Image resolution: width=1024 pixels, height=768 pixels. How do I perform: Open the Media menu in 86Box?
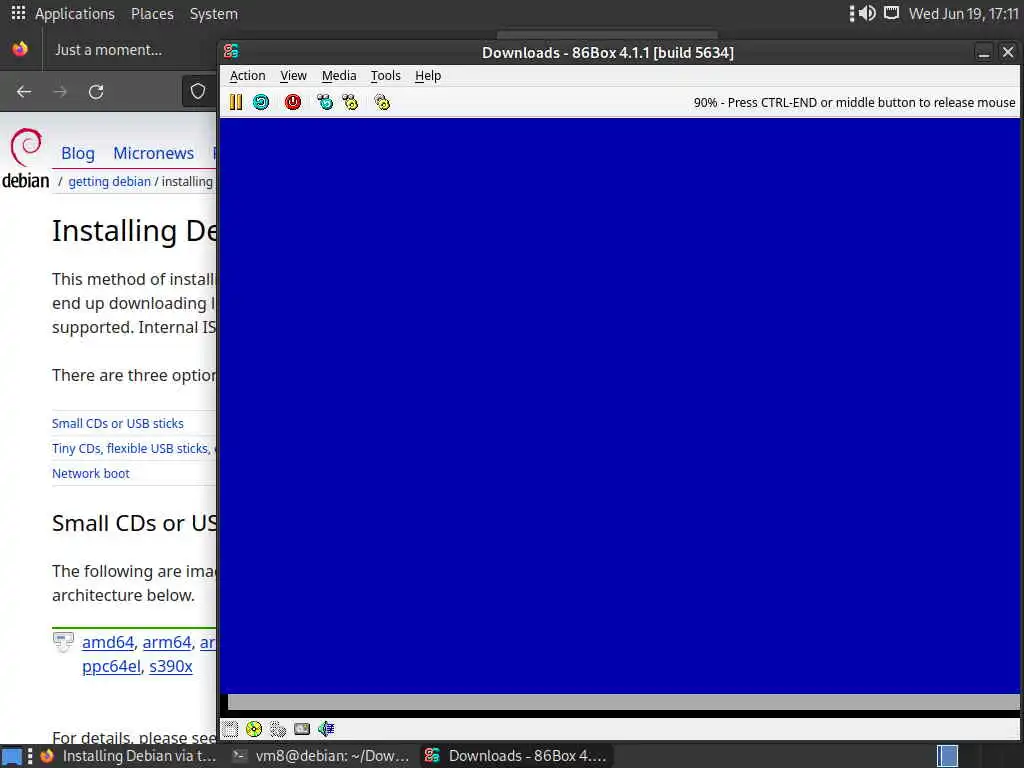point(339,76)
